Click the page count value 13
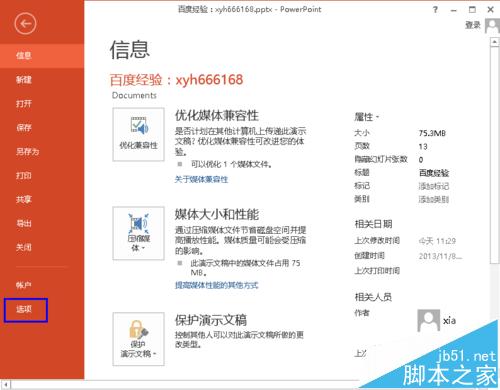The width and height of the screenshot is (500, 390). [x=423, y=146]
